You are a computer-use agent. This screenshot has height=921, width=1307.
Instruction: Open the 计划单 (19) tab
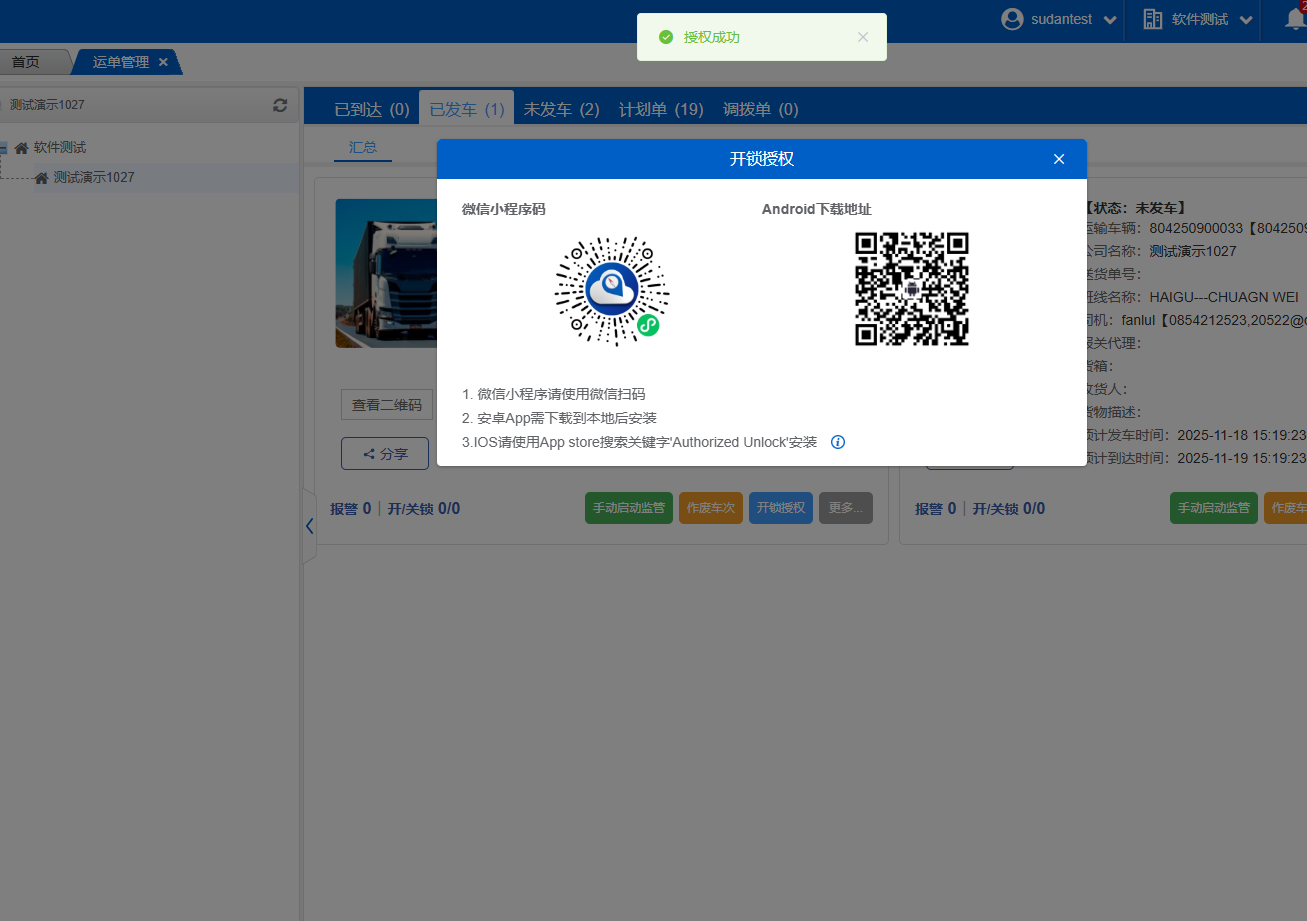tap(660, 109)
